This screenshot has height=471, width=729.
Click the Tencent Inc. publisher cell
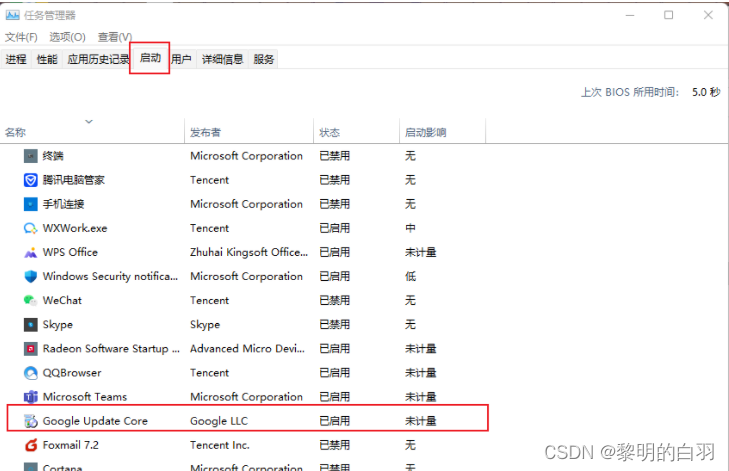pyautogui.click(x=220, y=445)
